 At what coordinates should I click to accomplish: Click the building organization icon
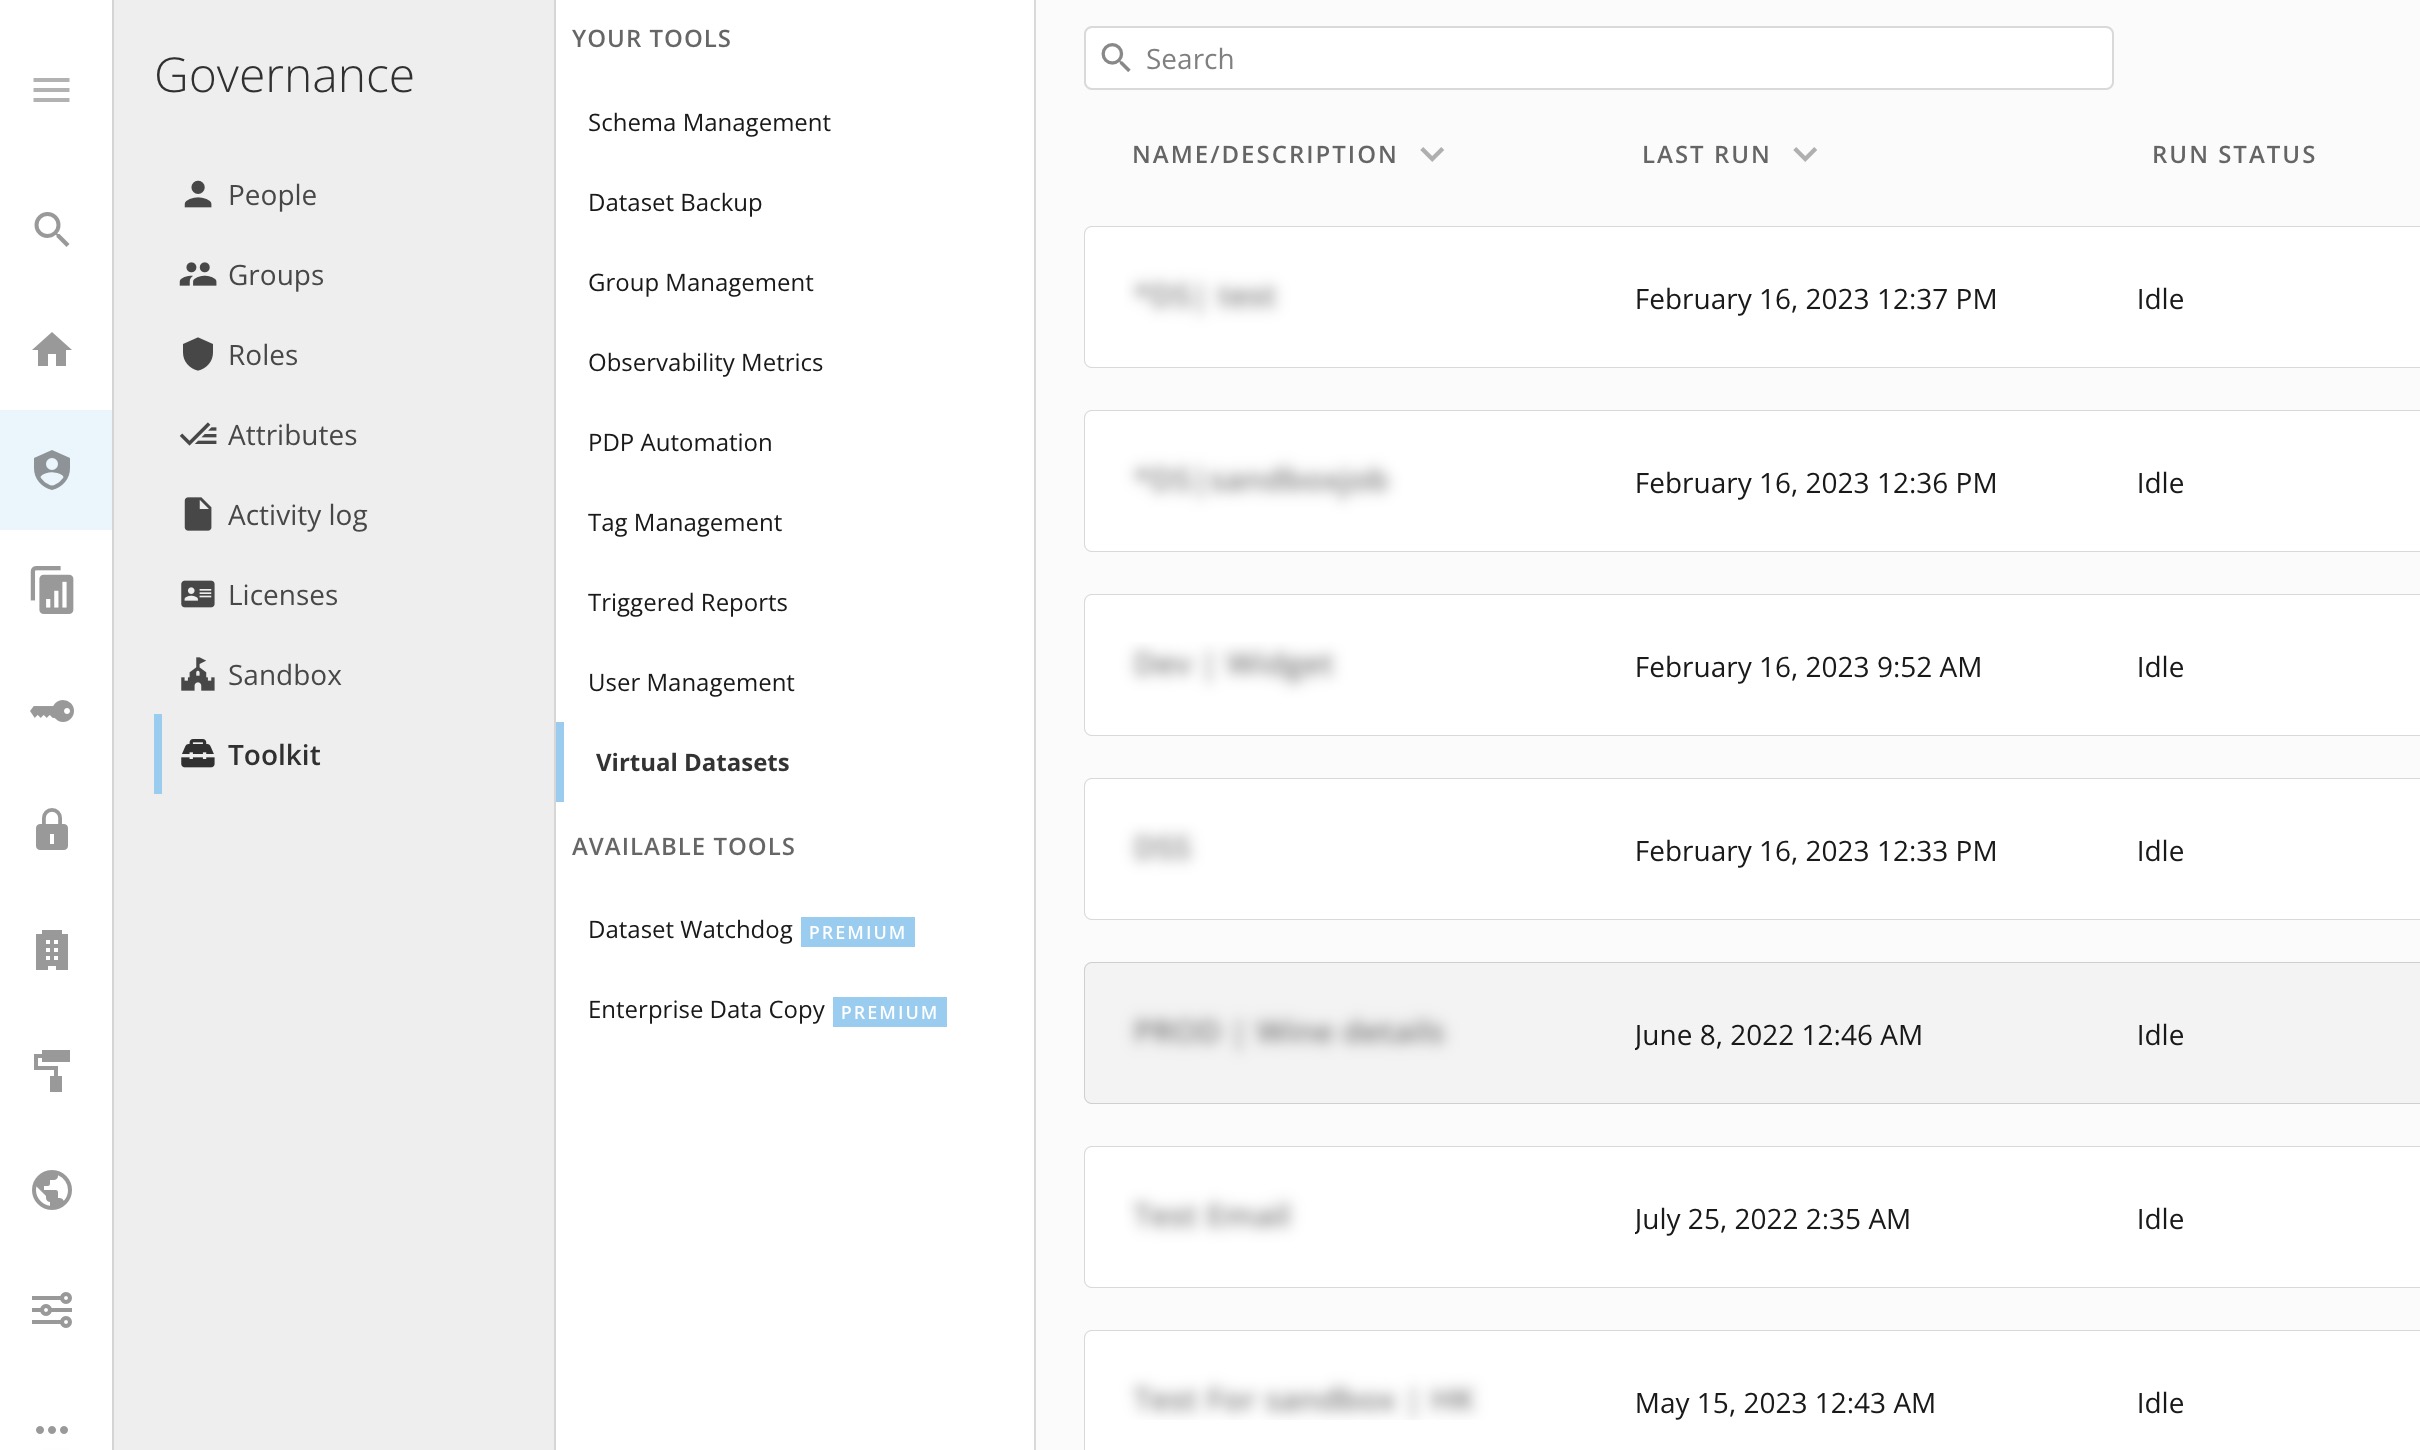point(51,950)
